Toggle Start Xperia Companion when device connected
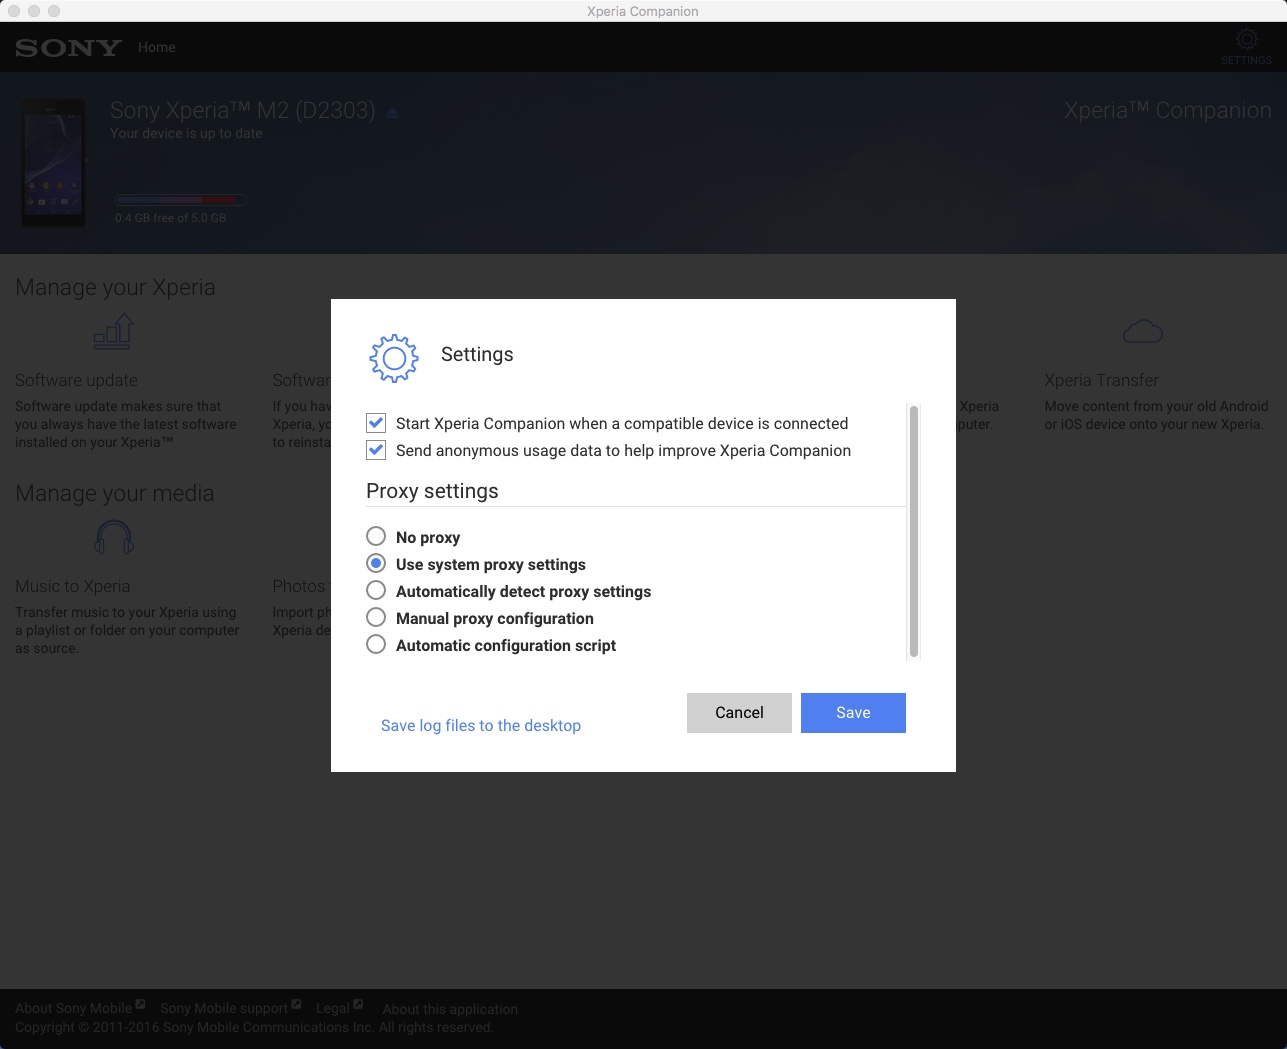1287x1049 pixels. pos(376,423)
